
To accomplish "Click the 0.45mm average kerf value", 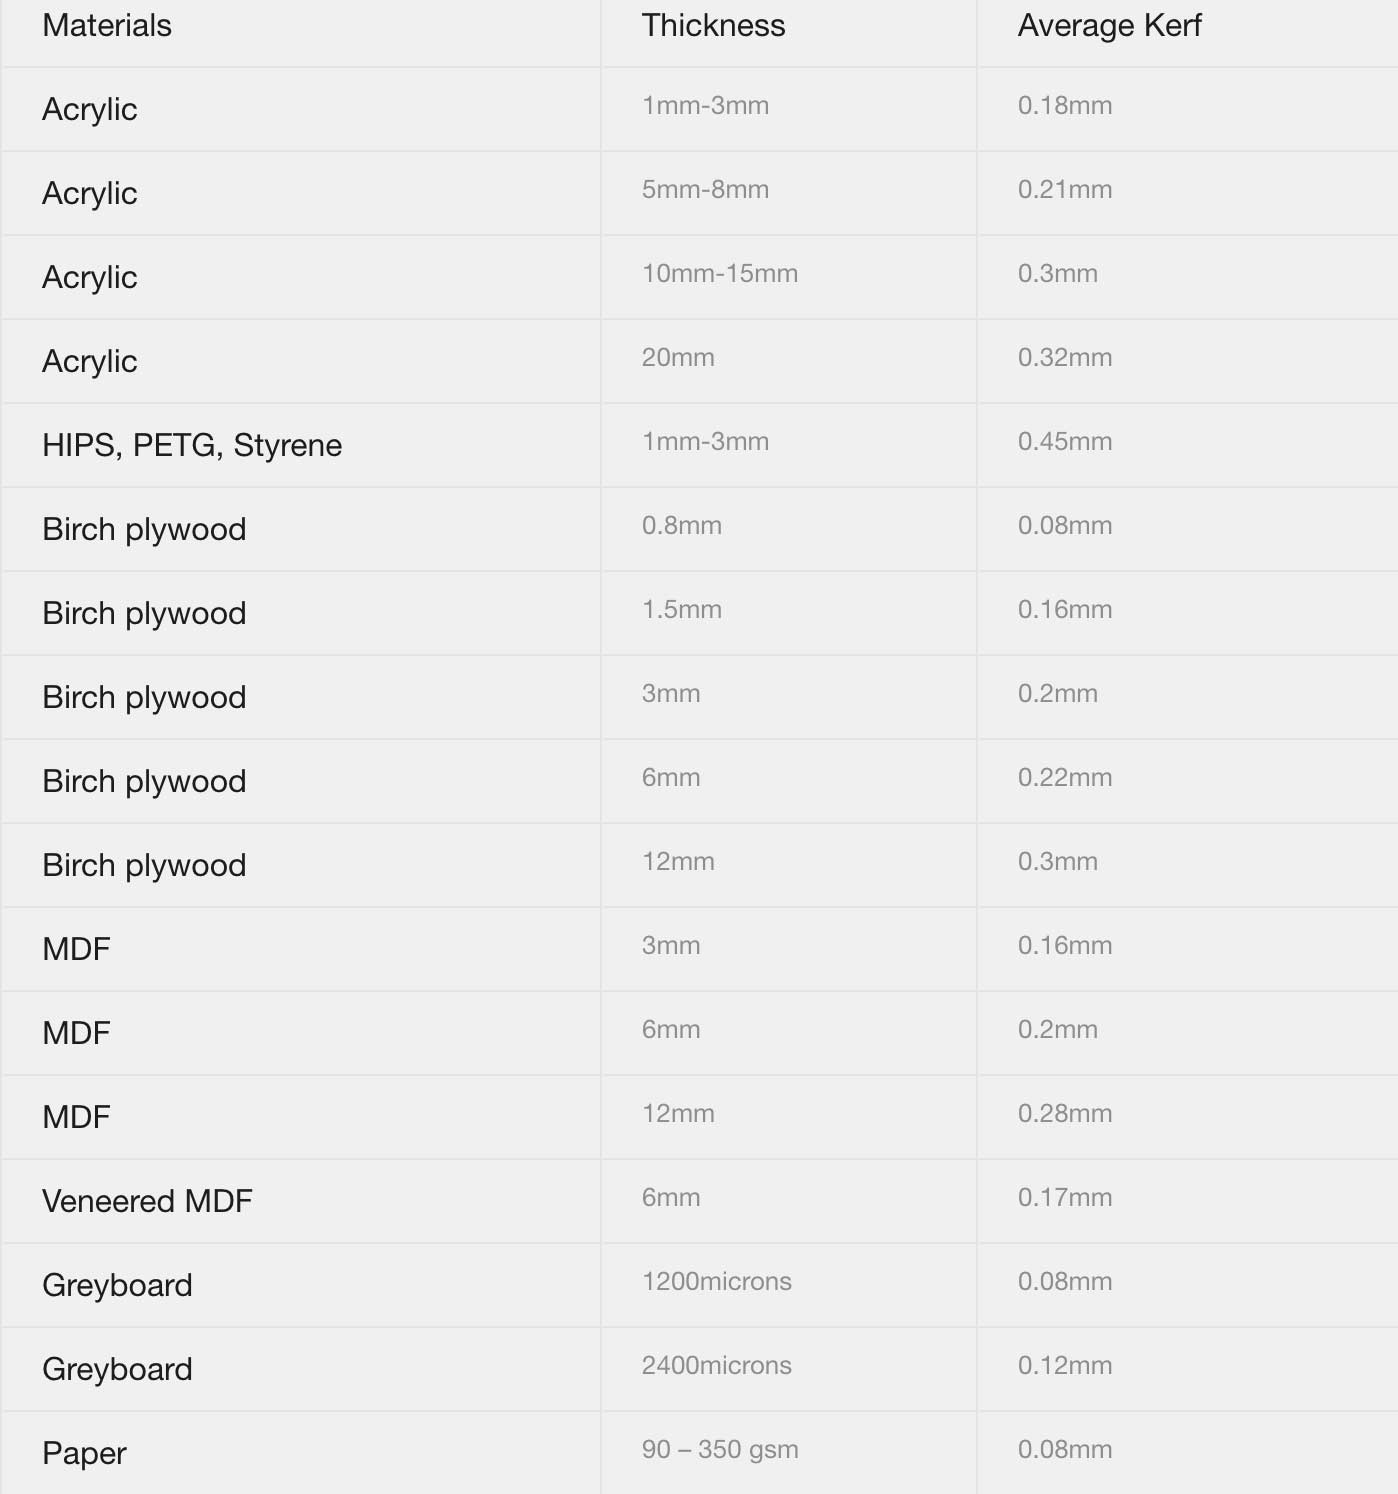I will pyautogui.click(x=1065, y=442).
